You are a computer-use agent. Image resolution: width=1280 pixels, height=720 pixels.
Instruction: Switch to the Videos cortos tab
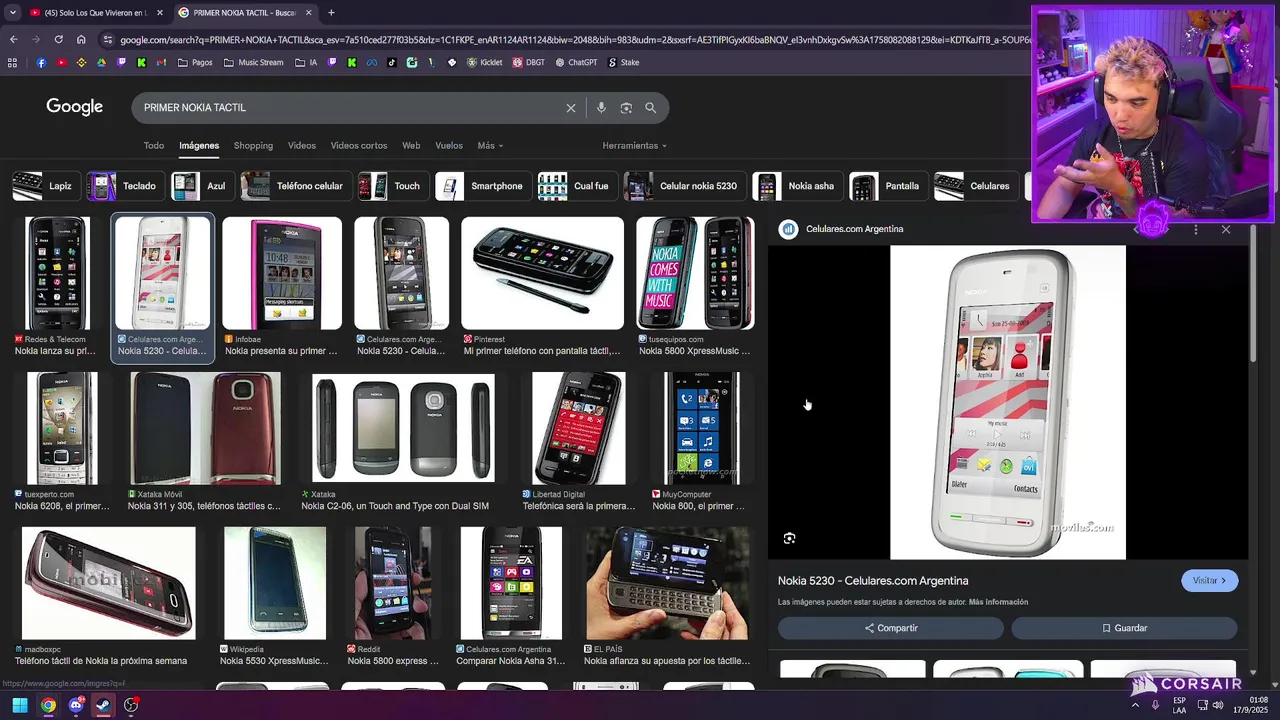[359, 146]
